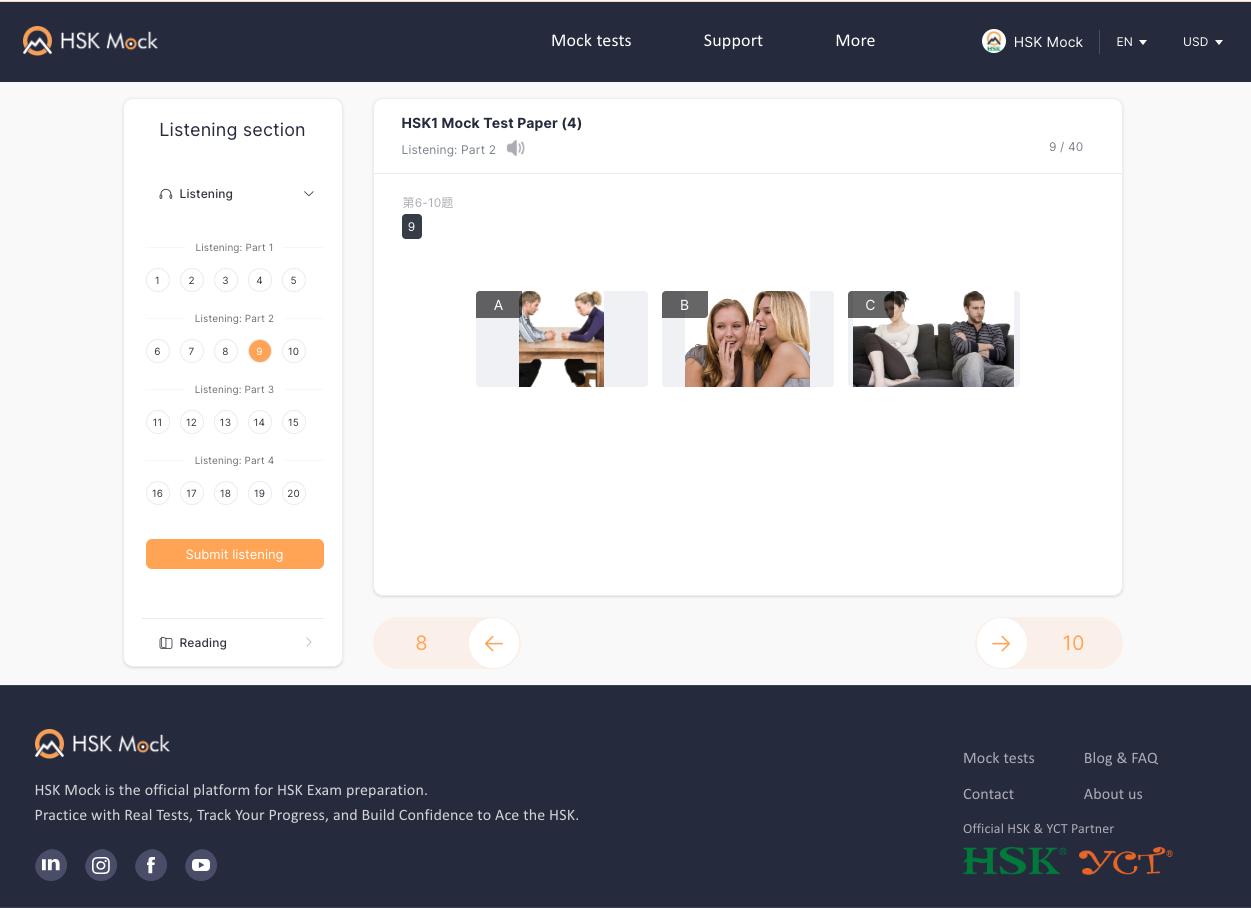Image resolution: width=1251 pixels, height=908 pixels.
Task: Click the right arrow to next question
Action: tap(1001, 643)
